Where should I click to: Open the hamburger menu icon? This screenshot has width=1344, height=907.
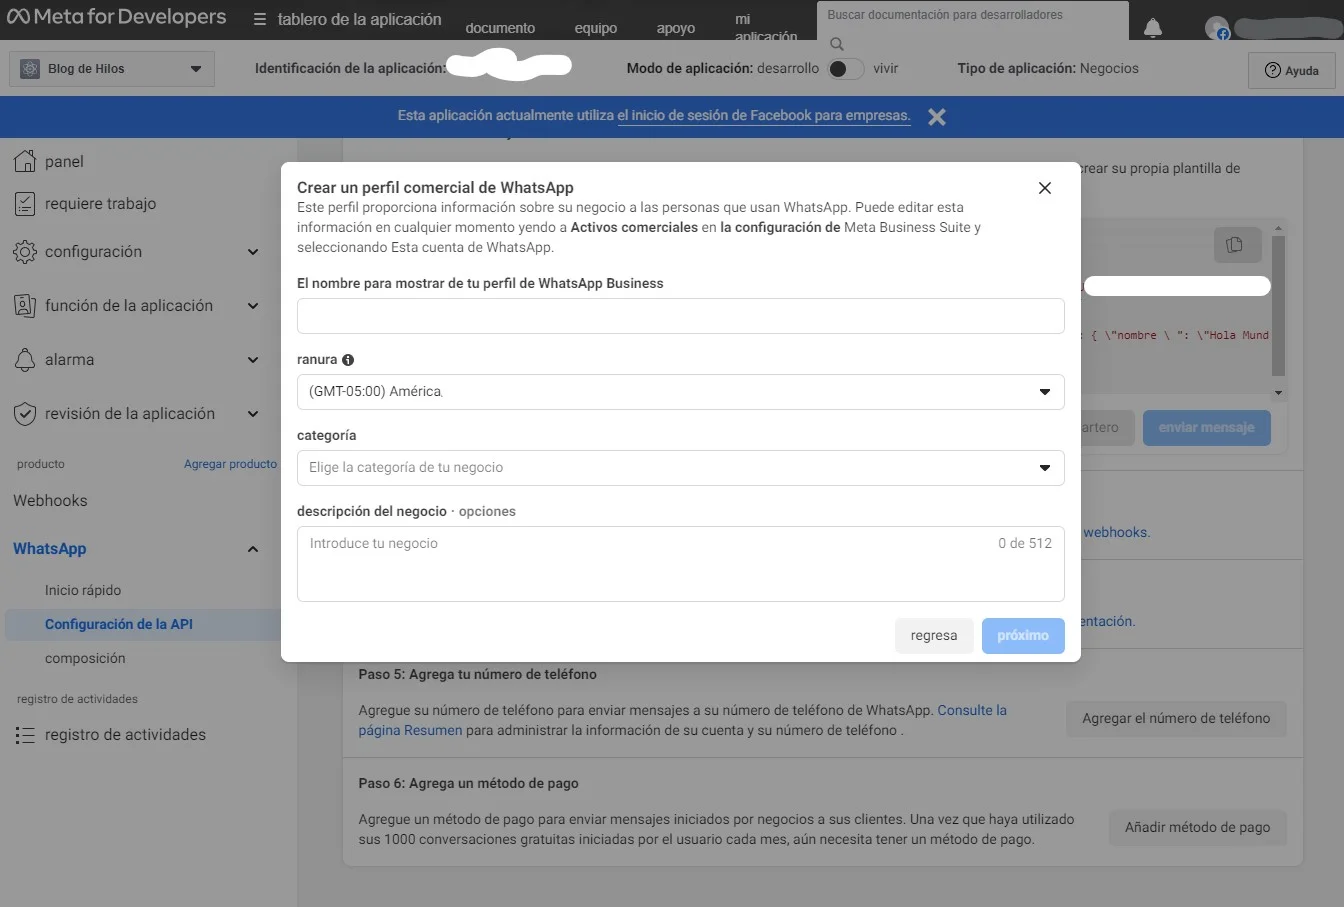[259, 19]
